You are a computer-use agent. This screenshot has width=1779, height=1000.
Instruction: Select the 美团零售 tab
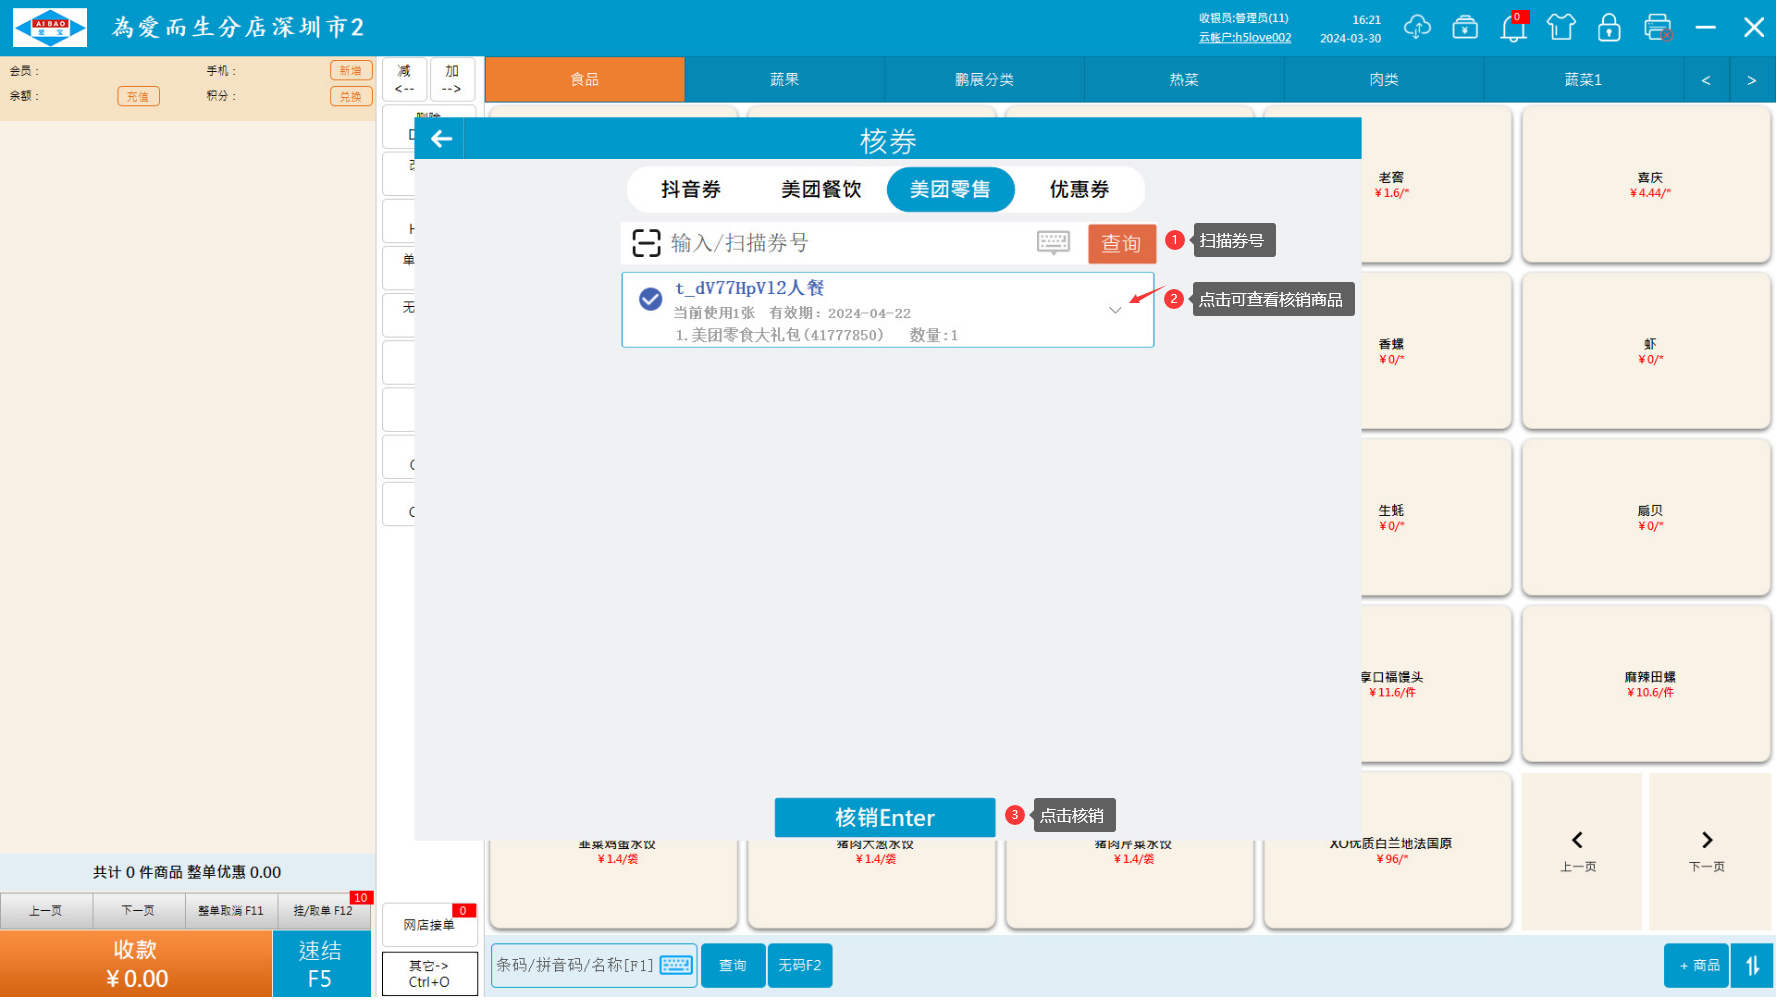[950, 190]
